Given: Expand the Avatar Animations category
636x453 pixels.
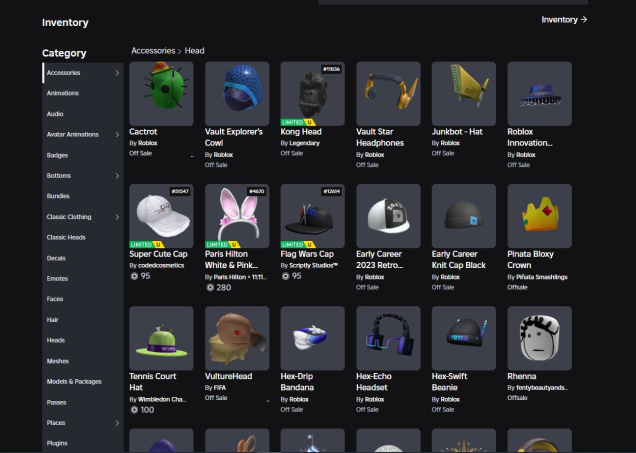Looking at the screenshot, I should click(117, 135).
